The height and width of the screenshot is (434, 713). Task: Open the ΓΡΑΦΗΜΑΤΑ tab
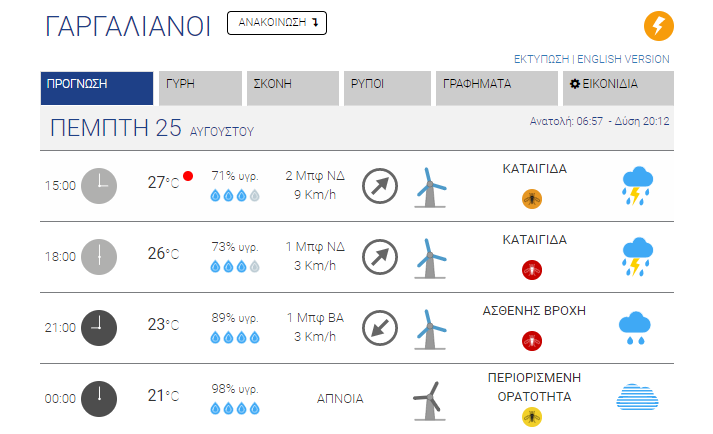click(497, 88)
